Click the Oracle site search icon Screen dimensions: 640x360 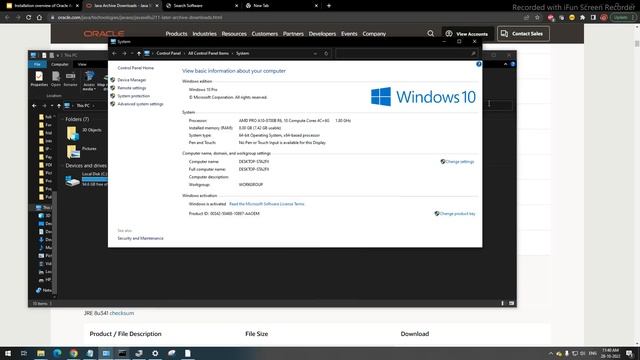[431, 33]
